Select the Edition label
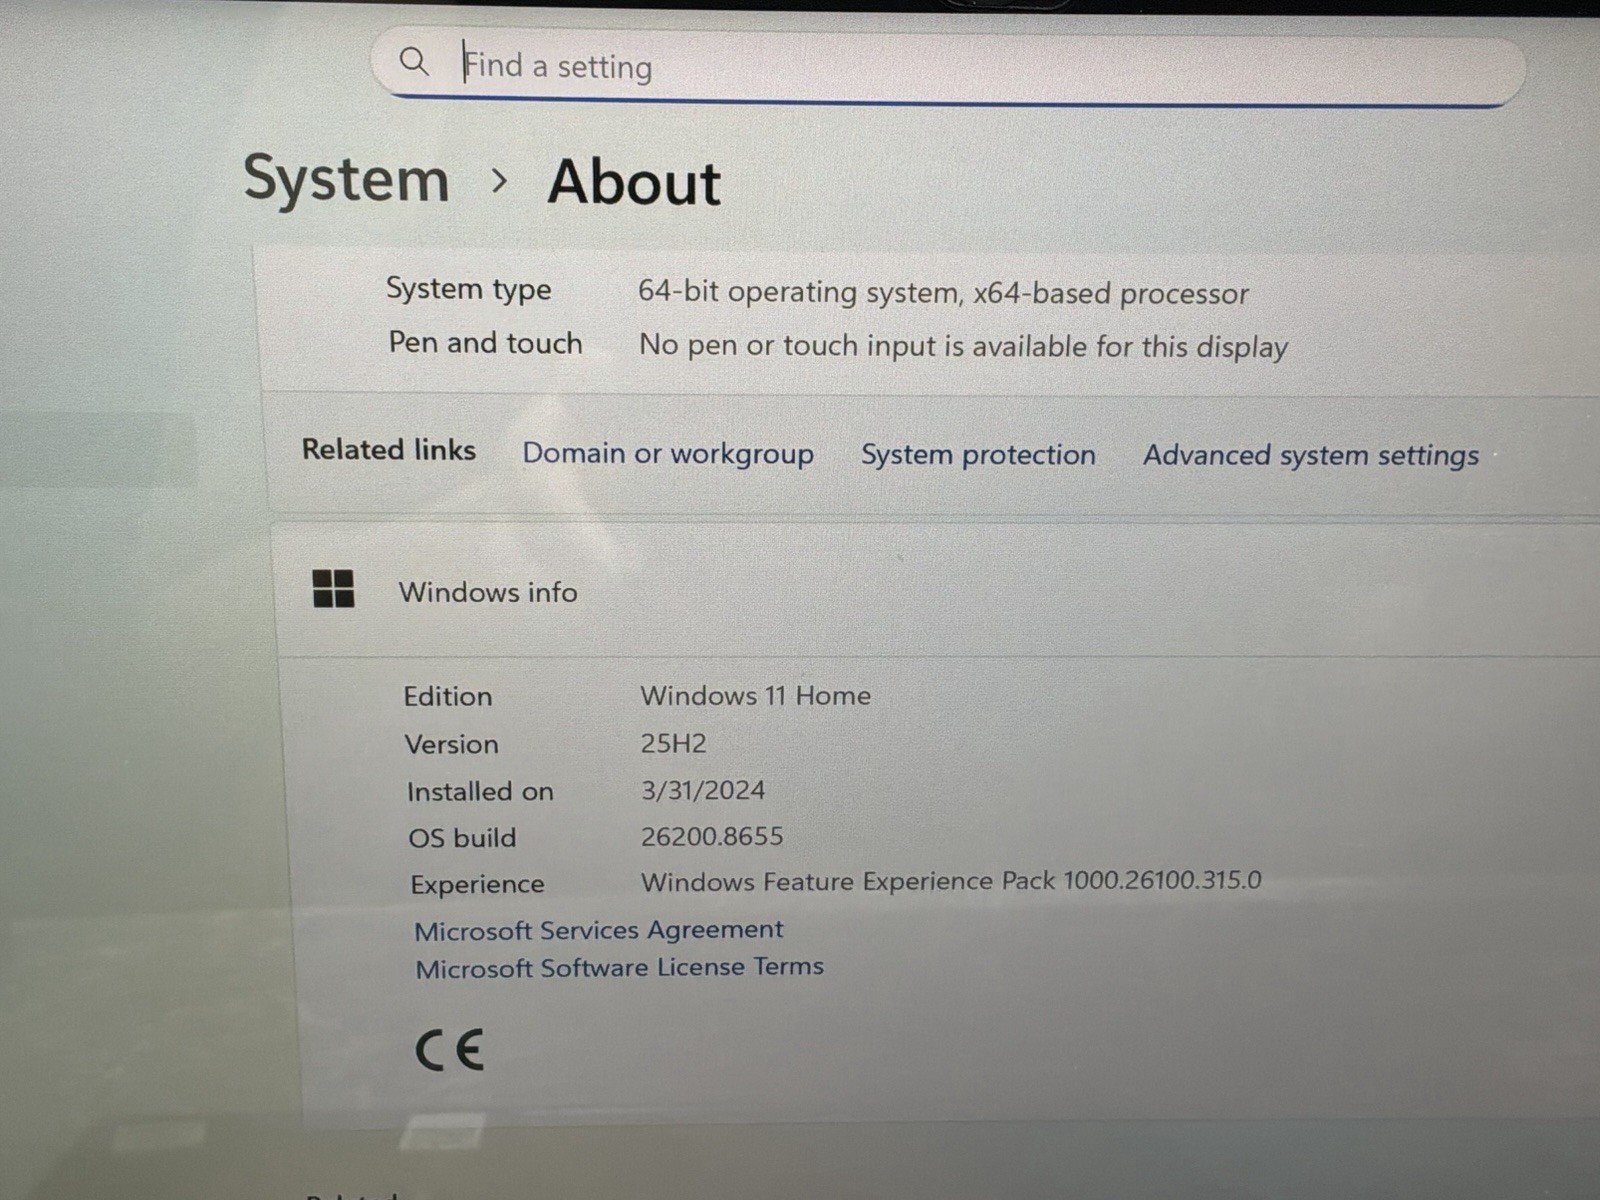The image size is (1600, 1200). [x=448, y=696]
